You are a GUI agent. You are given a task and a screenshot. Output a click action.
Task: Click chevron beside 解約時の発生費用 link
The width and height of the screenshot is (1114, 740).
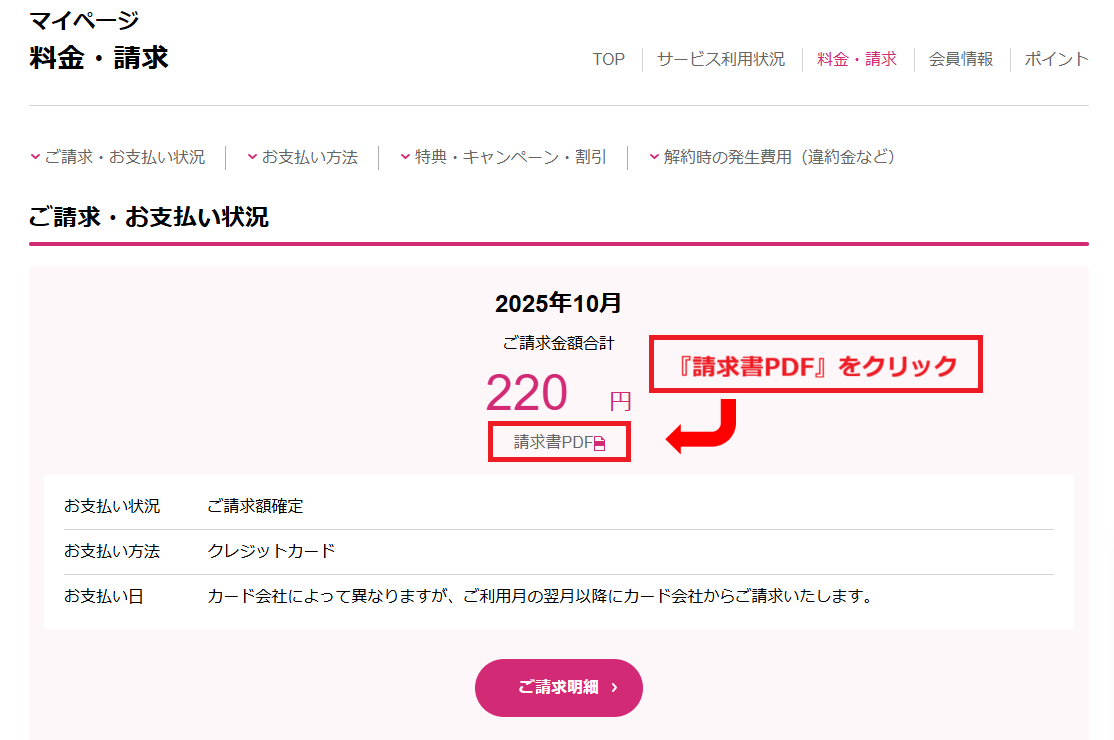[654, 157]
